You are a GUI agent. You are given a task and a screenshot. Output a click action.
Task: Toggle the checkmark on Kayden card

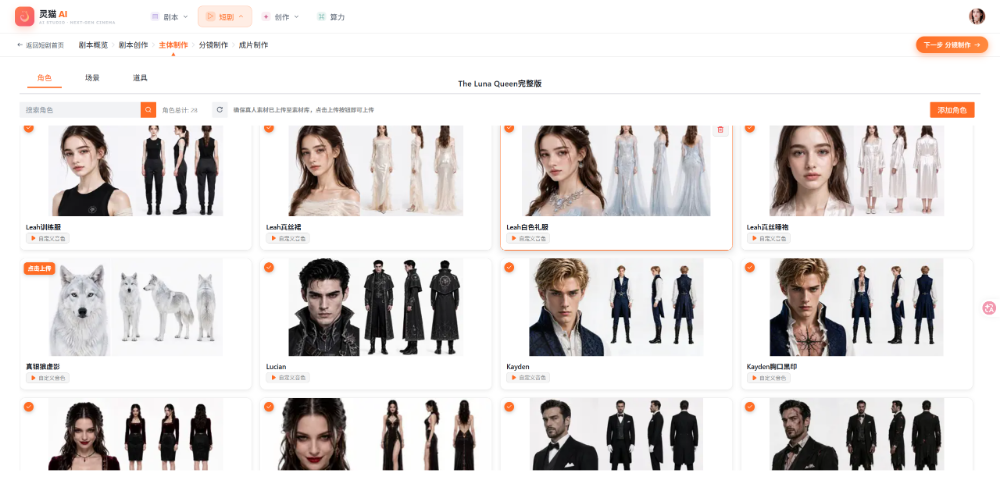(x=509, y=267)
